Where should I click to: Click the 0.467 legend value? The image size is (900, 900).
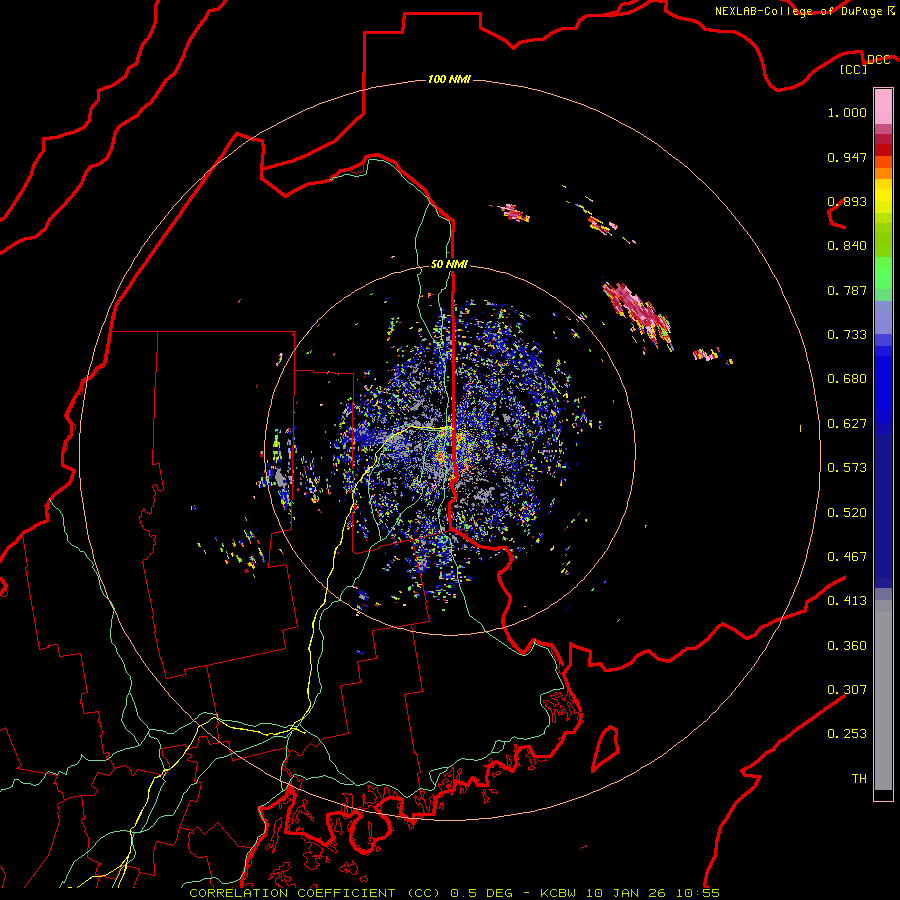coord(847,557)
